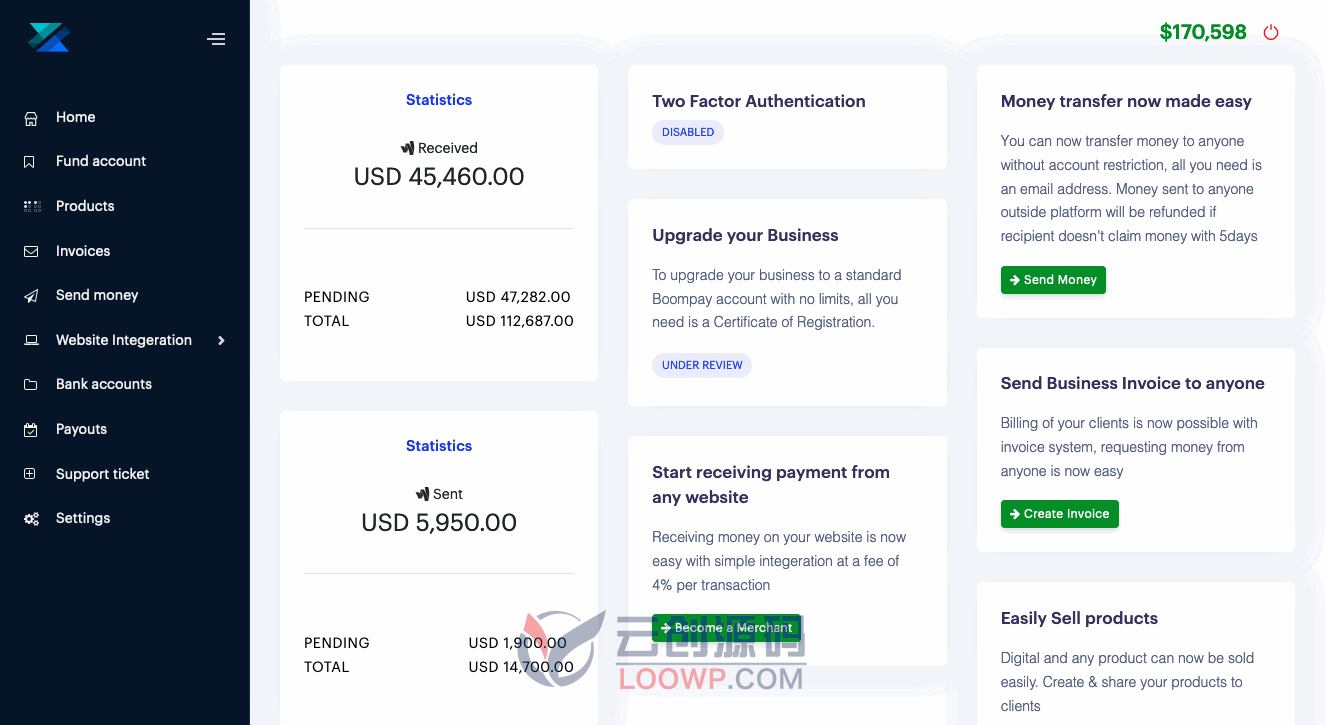
Task: Click the Send money paper-plane icon
Action: tap(31, 296)
